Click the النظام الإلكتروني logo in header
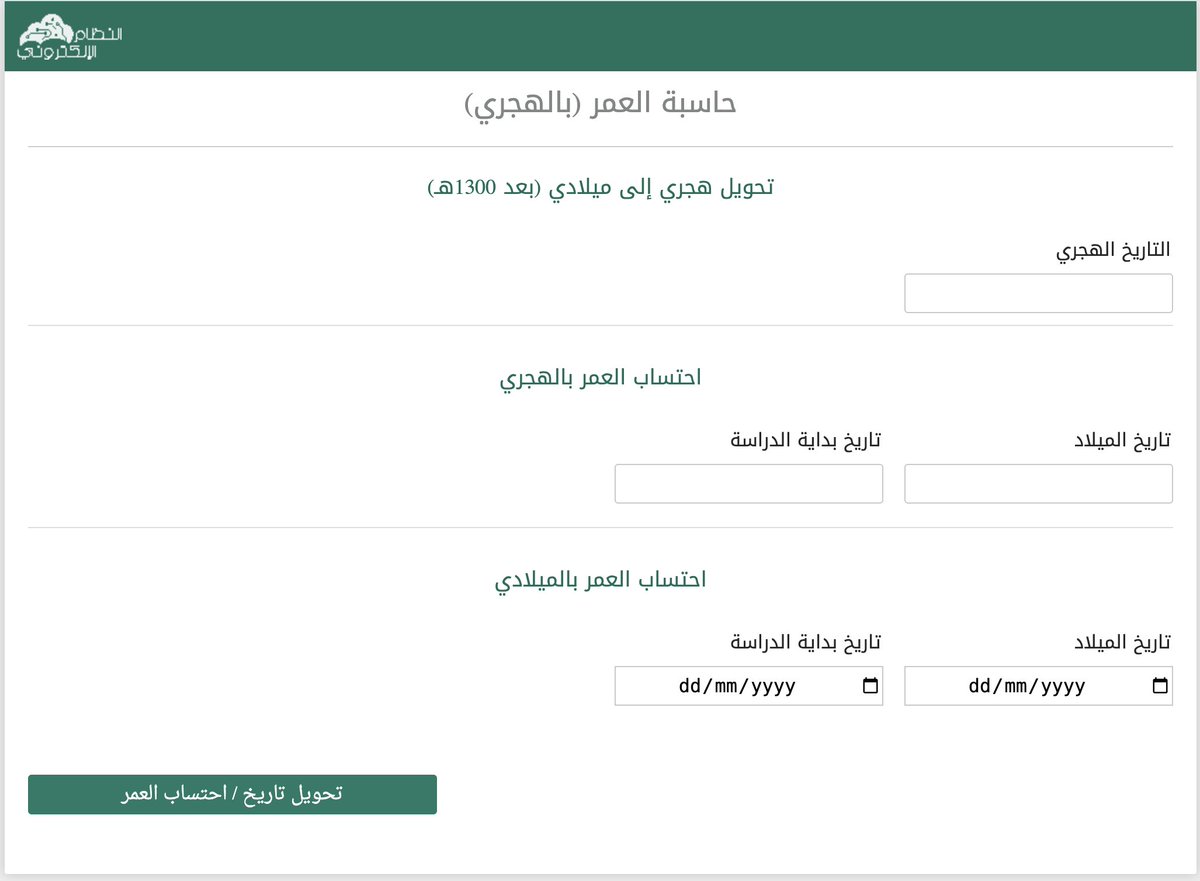Screen dimensions: 1200x881 tap(70, 37)
